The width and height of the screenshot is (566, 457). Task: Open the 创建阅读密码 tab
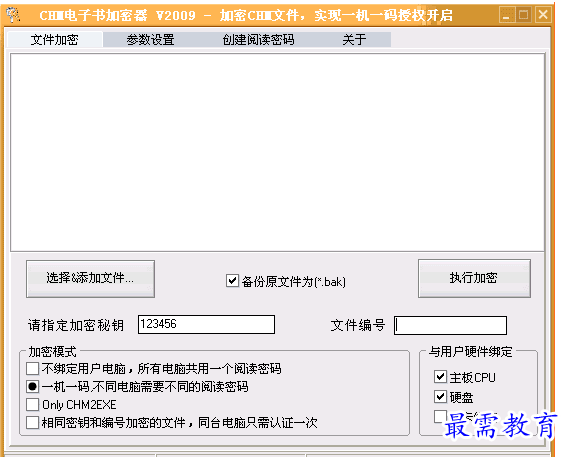point(258,39)
